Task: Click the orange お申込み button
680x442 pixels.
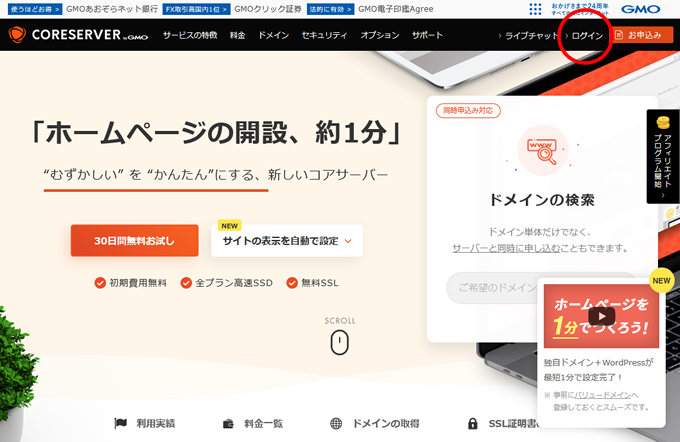Action: [x=641, y=35]
